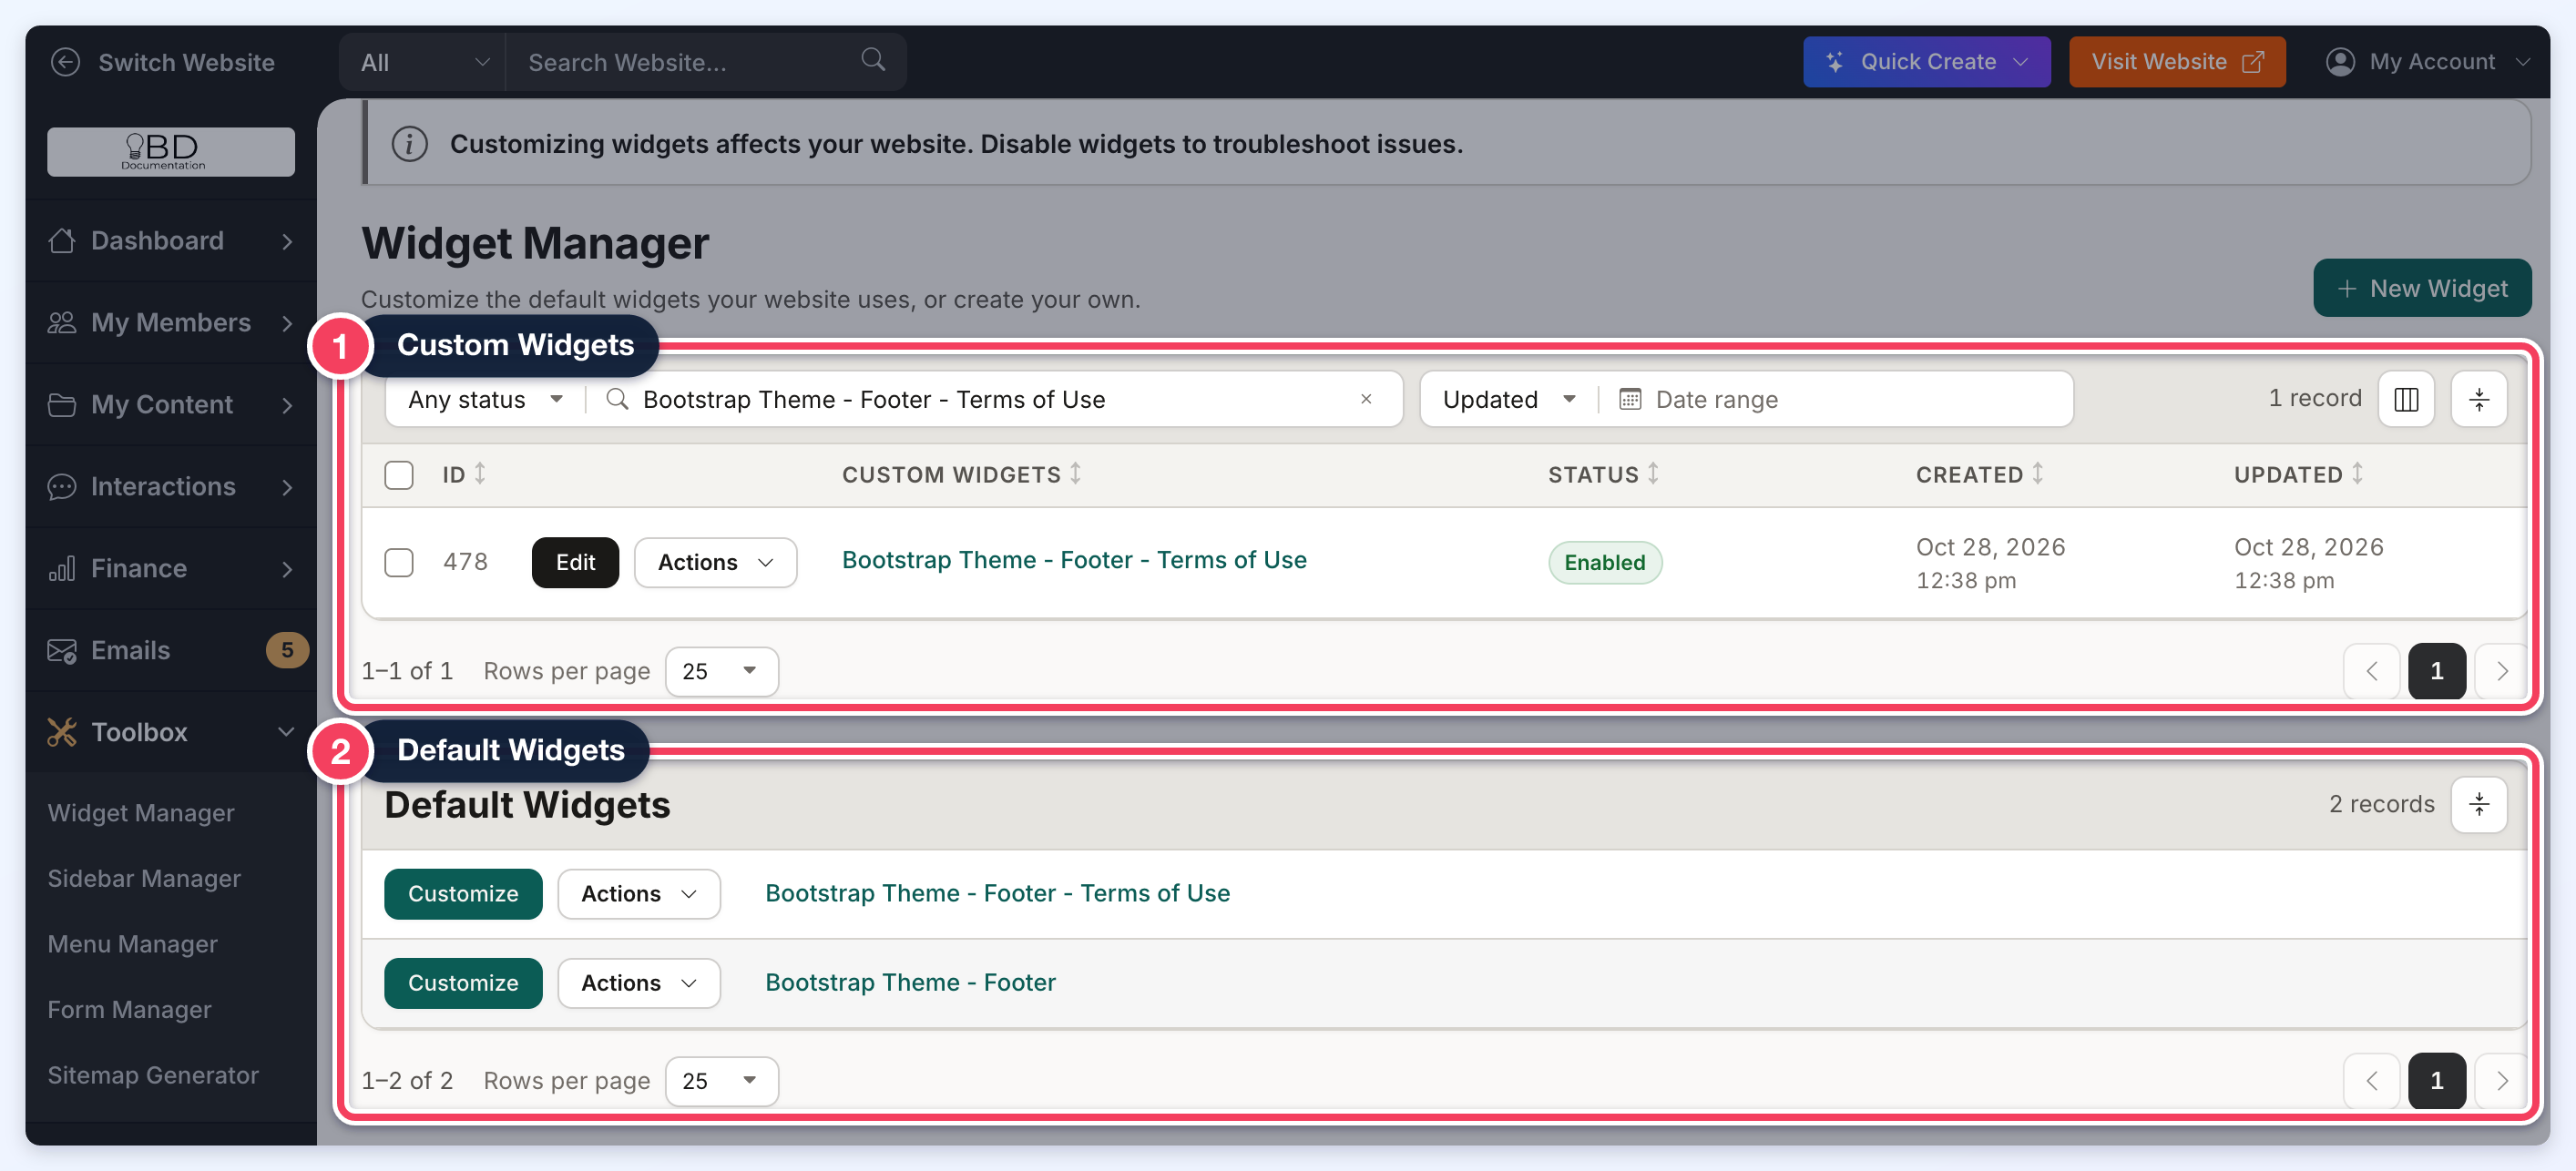Sort by Created column arrows
2576x1171 pixels.
[2037, 474]
